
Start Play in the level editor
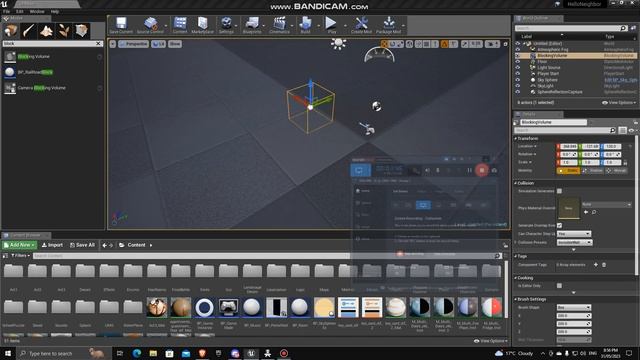point(331,25)
